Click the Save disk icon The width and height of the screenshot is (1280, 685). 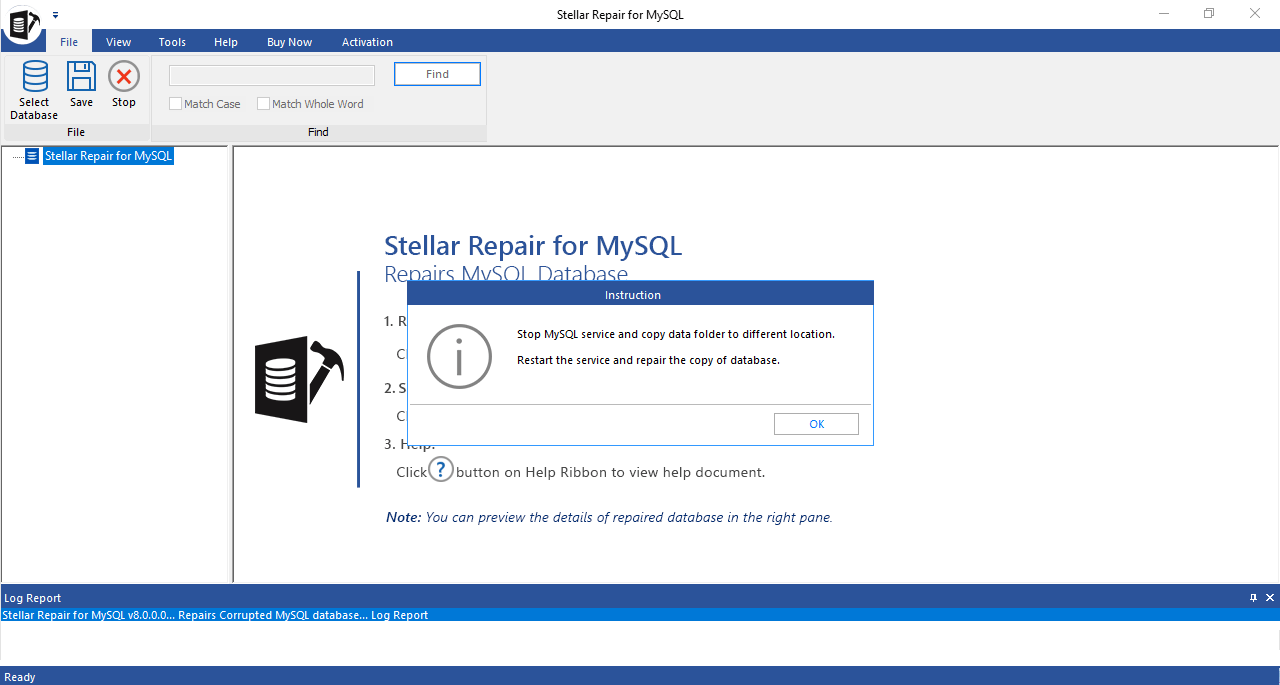click(81, 76)
